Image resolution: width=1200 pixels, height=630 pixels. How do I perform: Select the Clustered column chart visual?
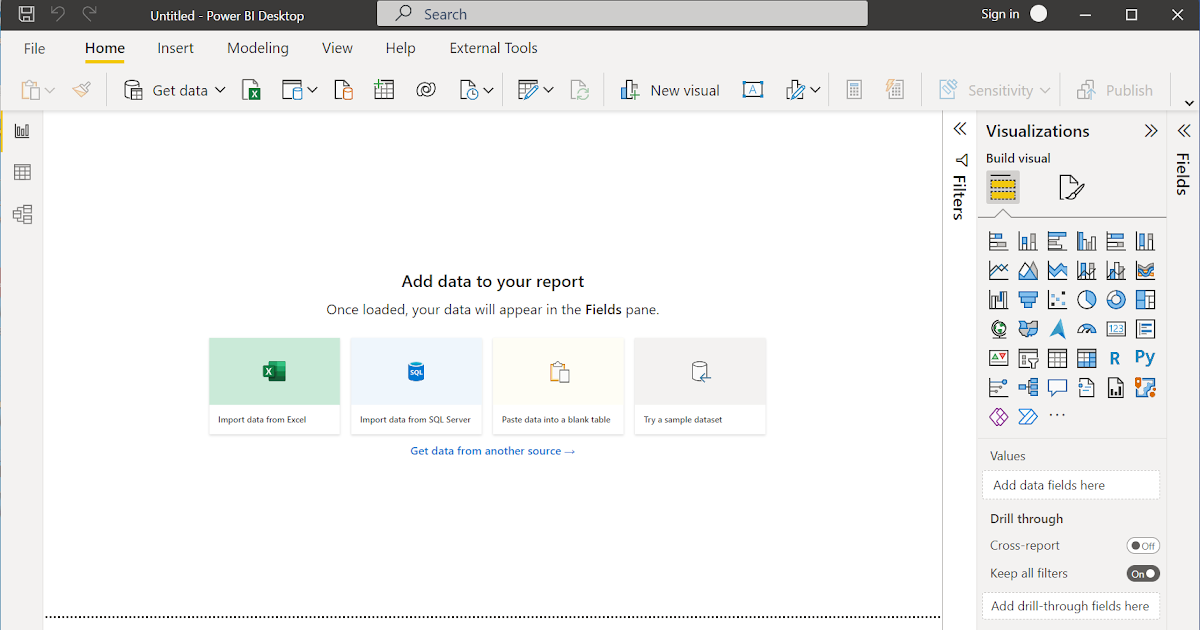tap(1086, 241)
